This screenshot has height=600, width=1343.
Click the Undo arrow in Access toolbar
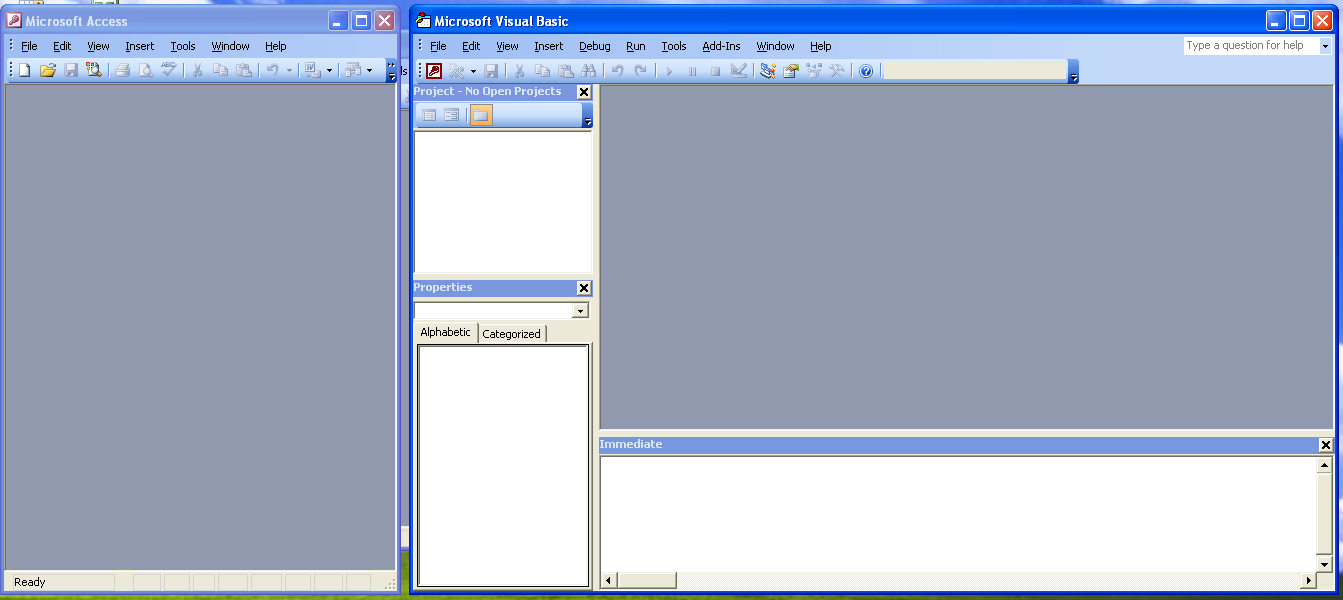[x=272, y=70]
